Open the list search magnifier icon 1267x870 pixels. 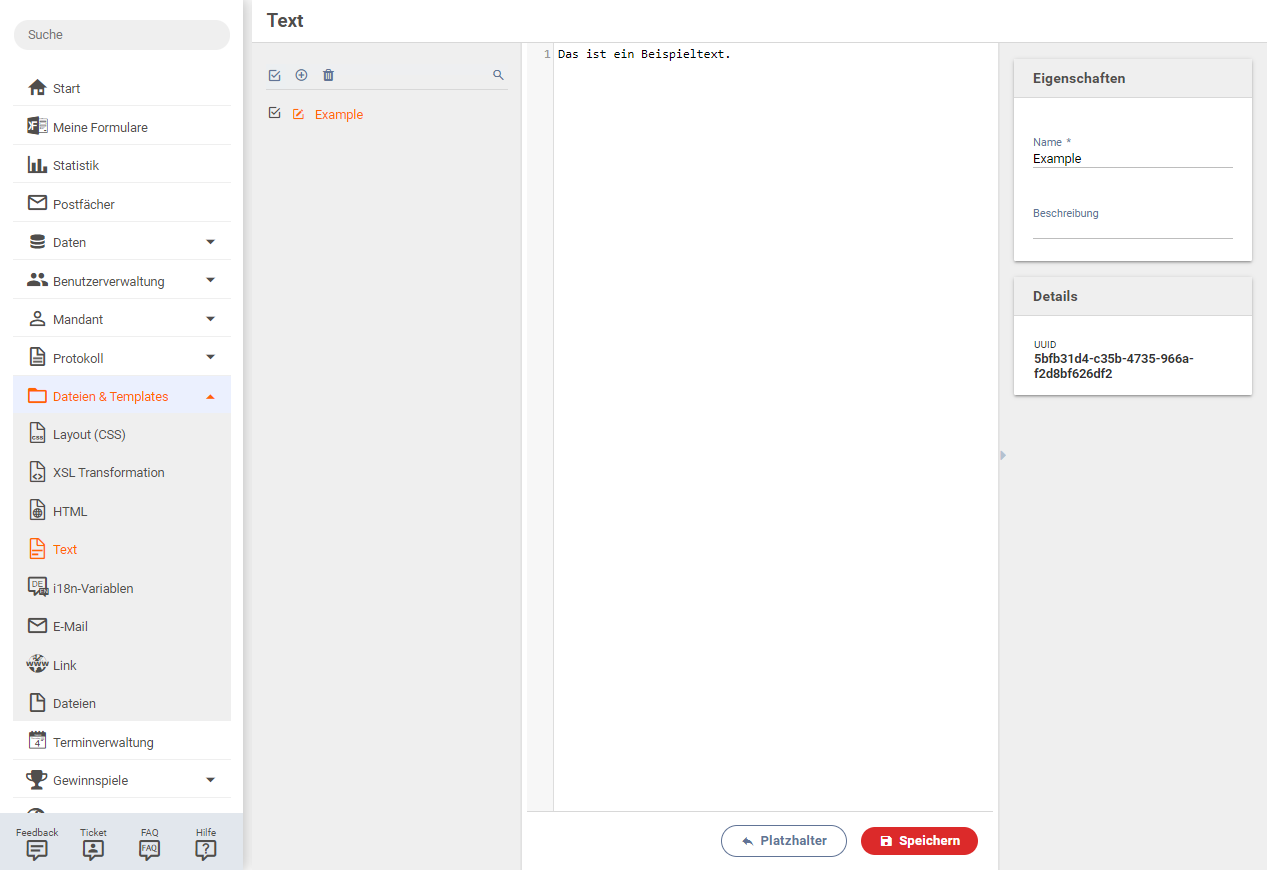(x=498, y=75)
